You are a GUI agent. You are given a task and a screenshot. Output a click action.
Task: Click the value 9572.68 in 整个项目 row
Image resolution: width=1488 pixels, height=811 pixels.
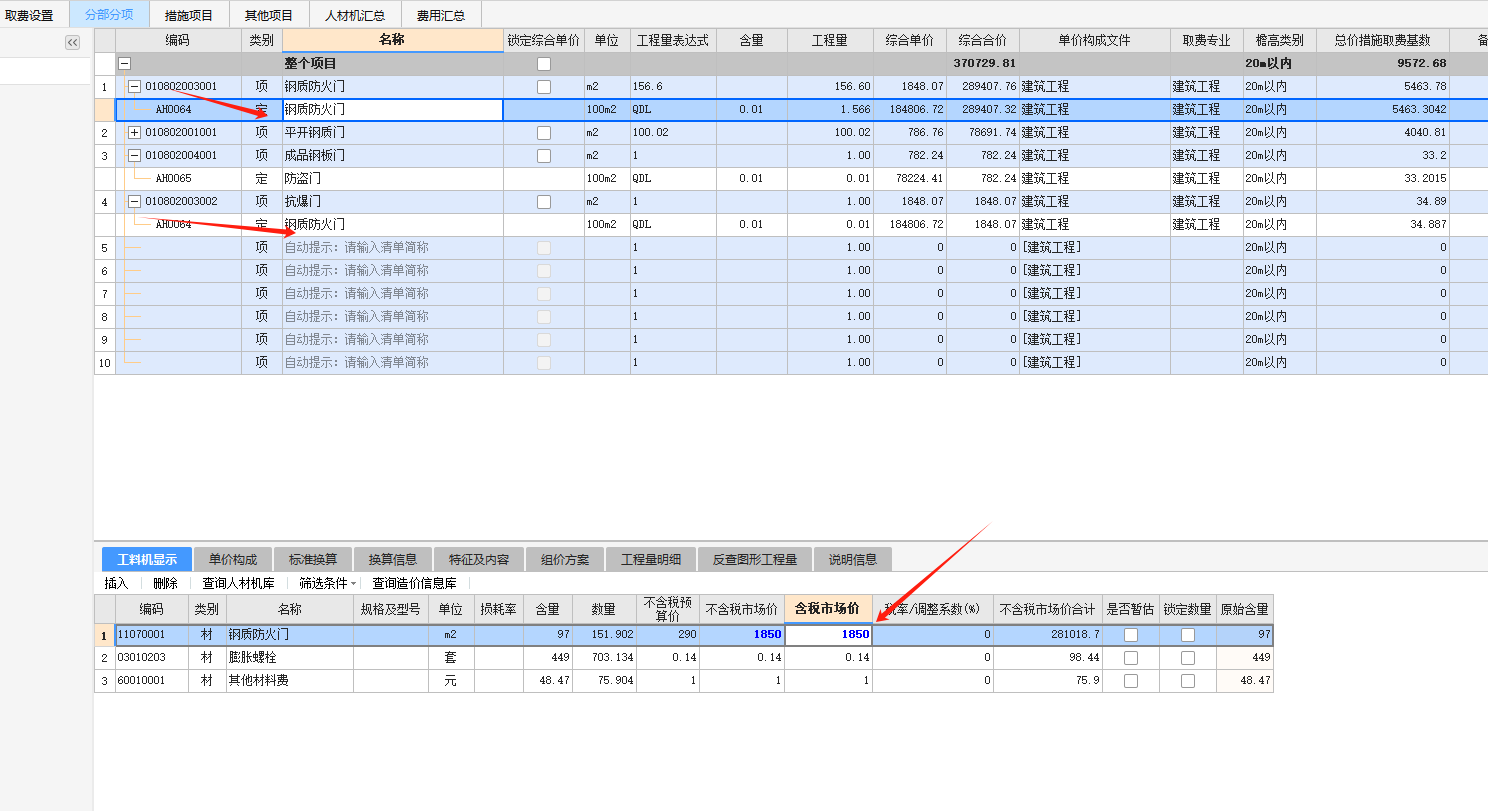tap(1421, 63)
